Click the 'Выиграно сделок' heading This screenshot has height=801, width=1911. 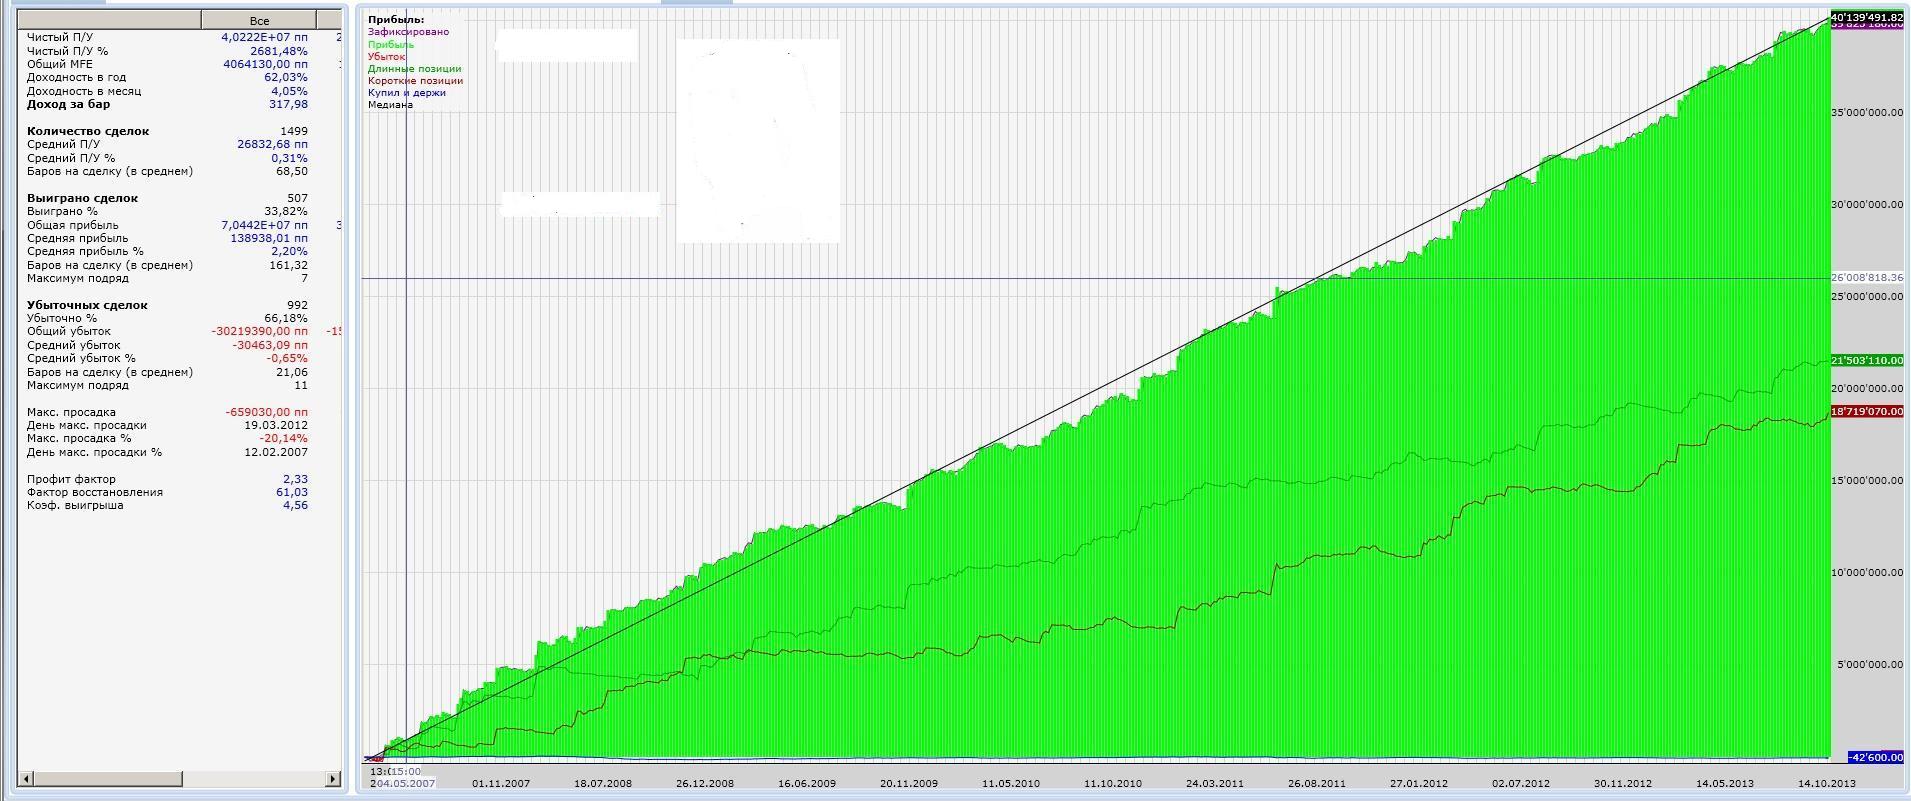82,198
